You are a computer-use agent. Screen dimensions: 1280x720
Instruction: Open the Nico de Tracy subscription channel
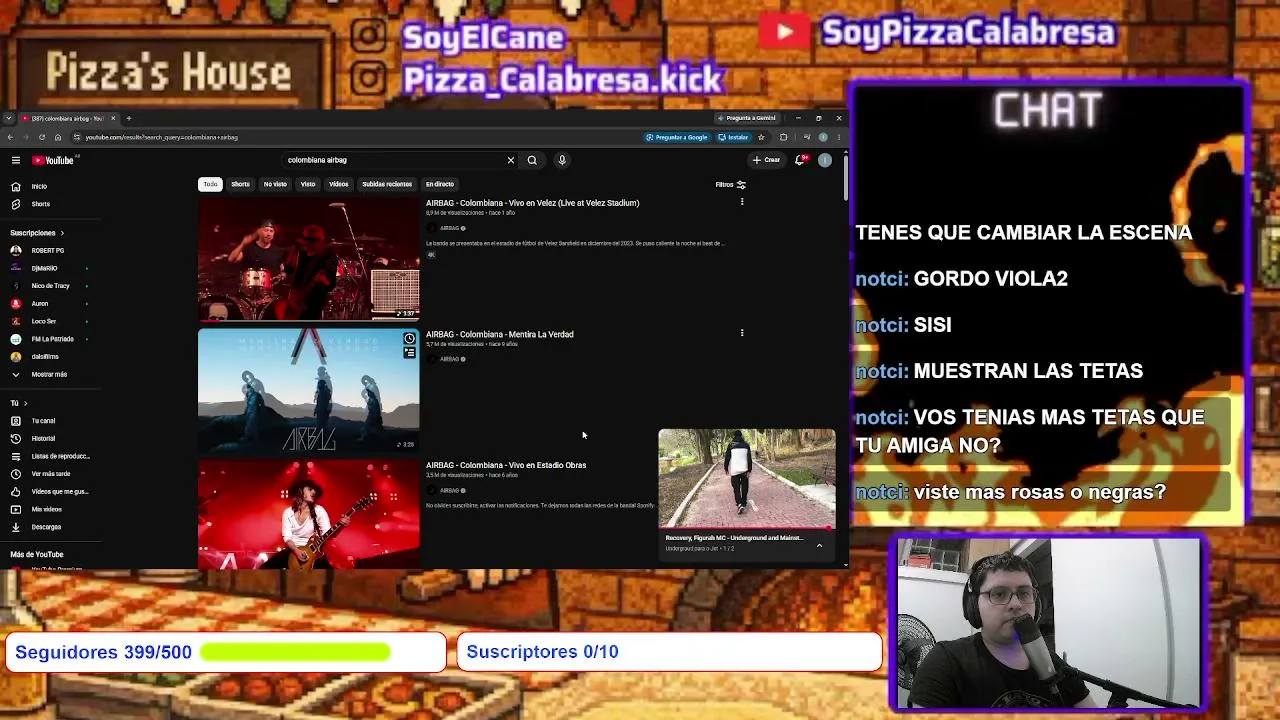pos(50,286)
